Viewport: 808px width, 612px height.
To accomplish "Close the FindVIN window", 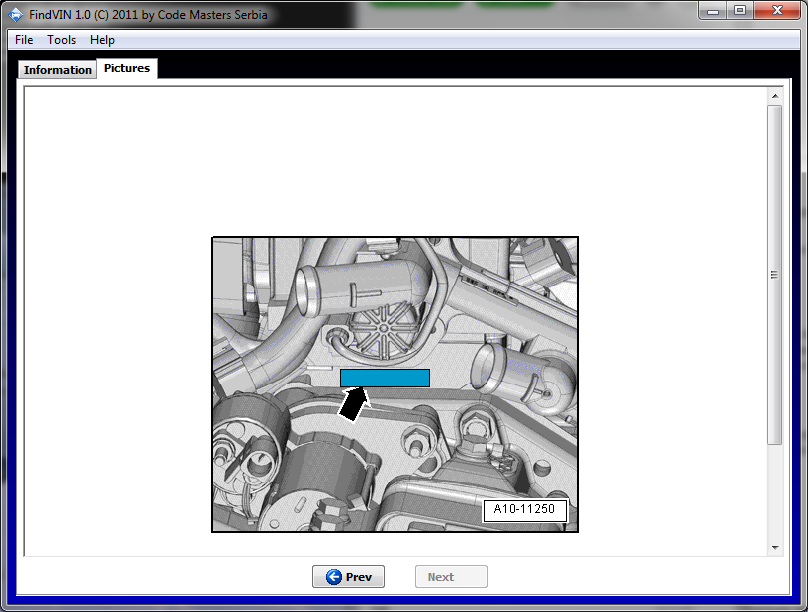I will point(778,10).
